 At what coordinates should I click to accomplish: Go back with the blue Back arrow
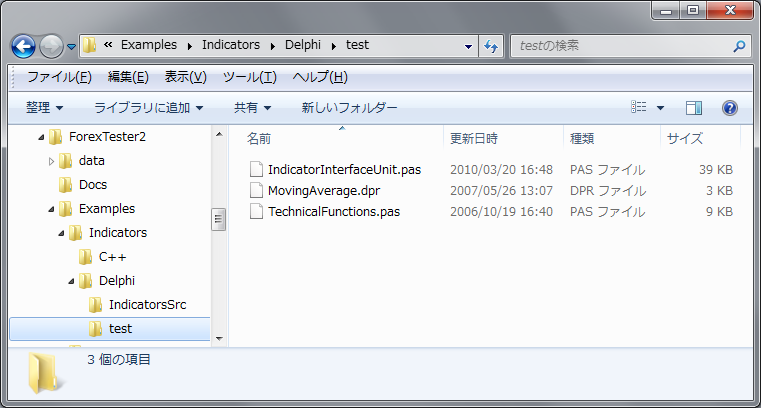click(x=23, y=47)
